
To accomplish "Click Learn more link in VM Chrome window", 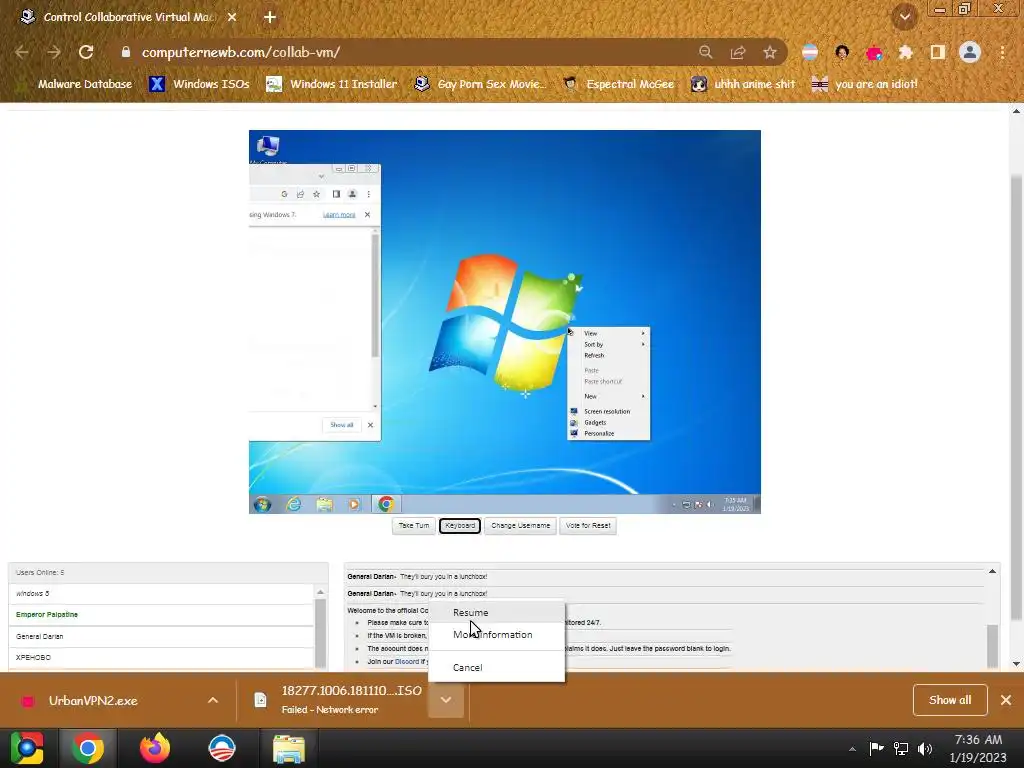I will [x=339, y=215].
